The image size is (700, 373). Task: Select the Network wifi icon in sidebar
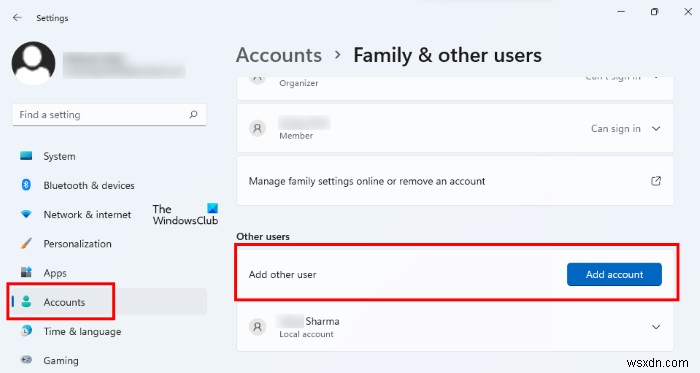[26, 215]
